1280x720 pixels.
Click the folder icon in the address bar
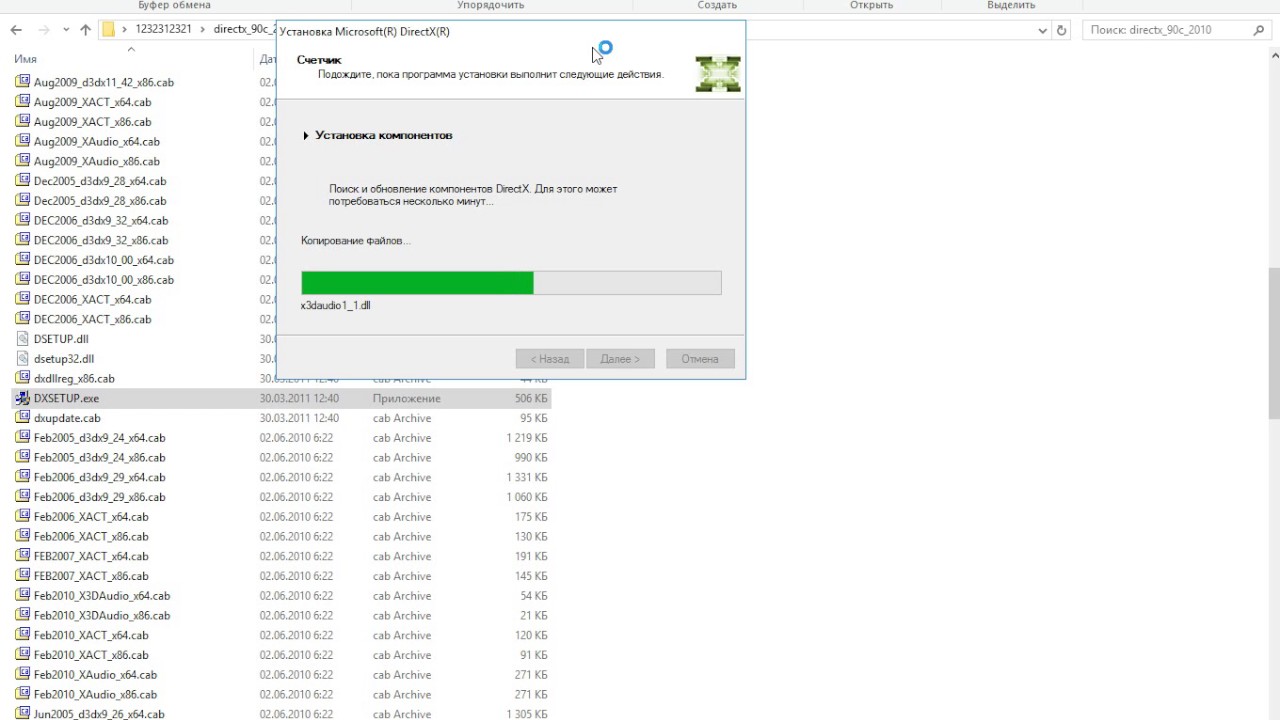coord(109,30)
